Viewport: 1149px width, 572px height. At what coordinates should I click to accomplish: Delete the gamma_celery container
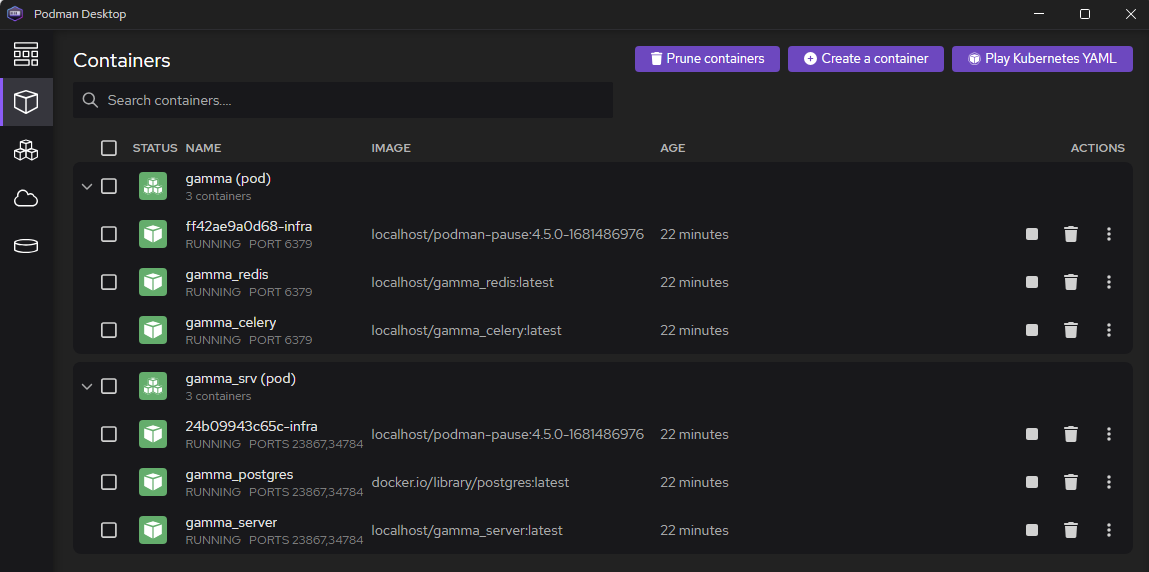click(1071, 330)
